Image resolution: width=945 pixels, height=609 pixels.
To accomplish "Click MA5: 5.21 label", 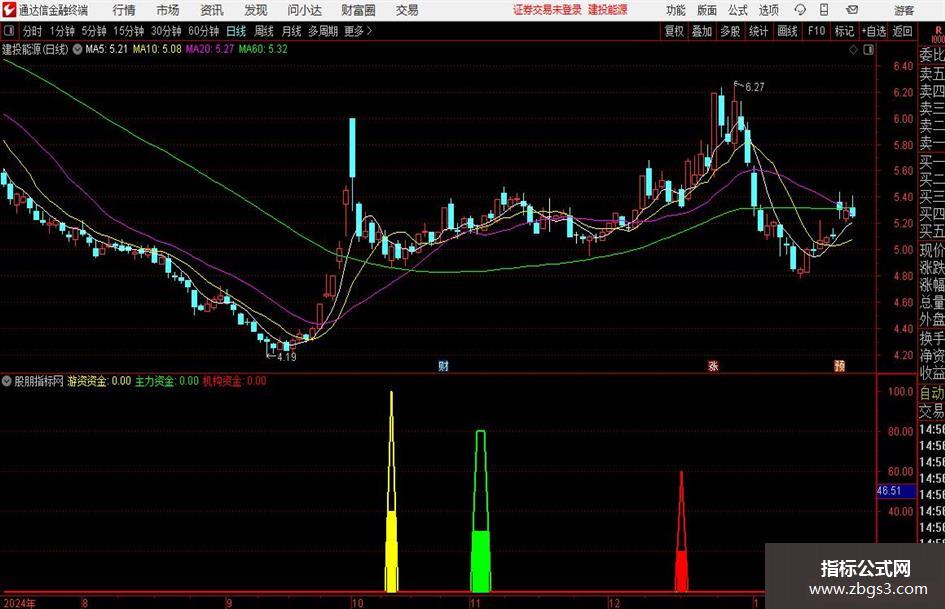I will point(106,49).
